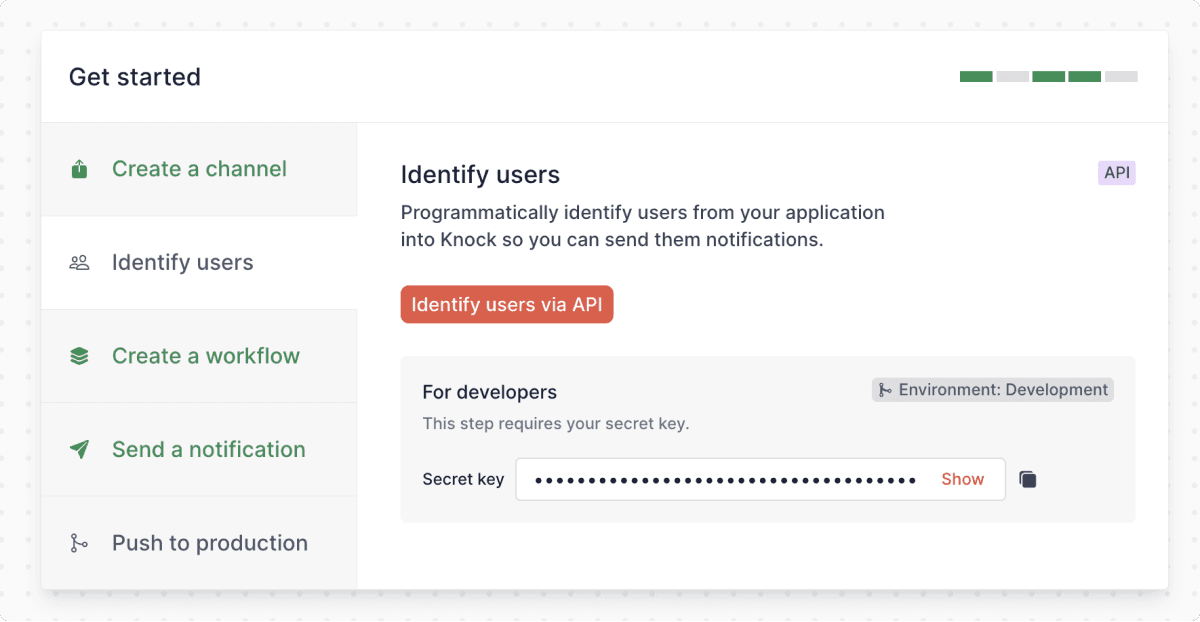Select the purple API badge
The height and width of the screenshot is (622, 1200).
1117,172
